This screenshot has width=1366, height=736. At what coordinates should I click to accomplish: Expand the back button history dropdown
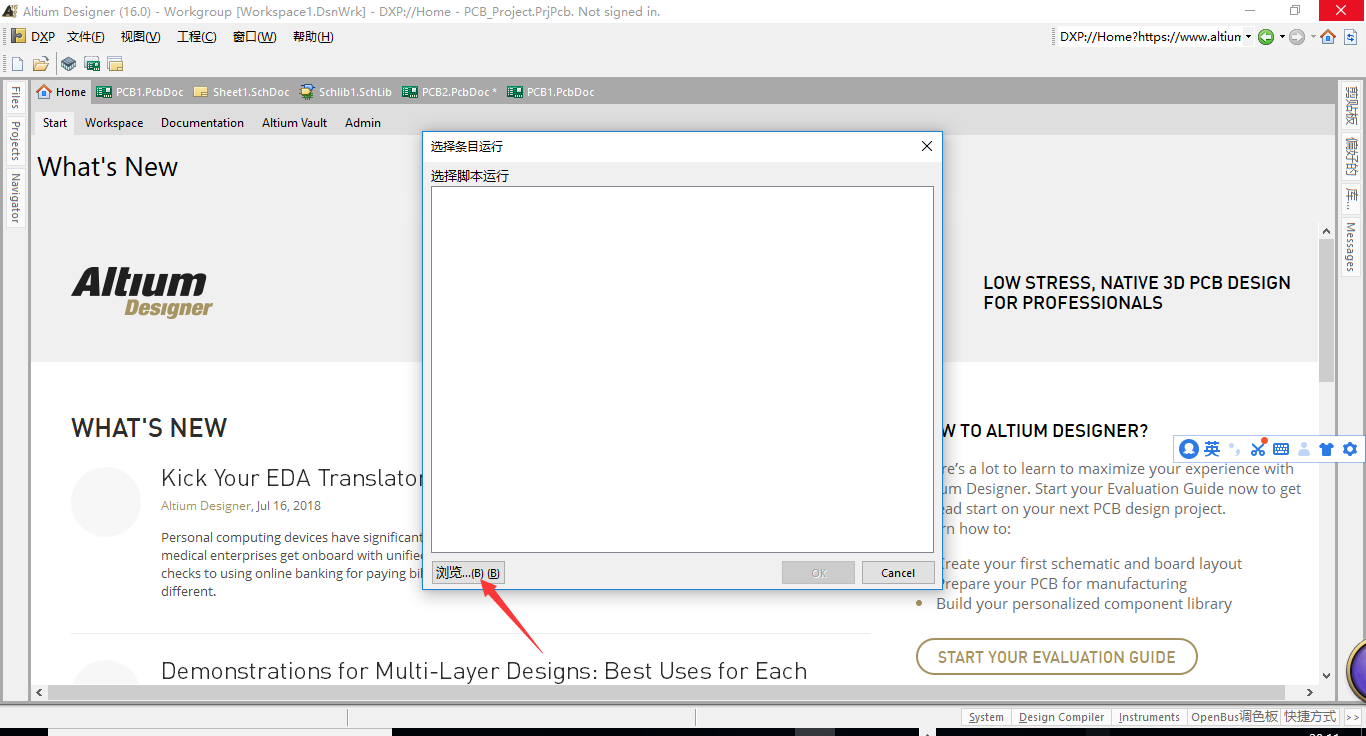coord(1282,37)
